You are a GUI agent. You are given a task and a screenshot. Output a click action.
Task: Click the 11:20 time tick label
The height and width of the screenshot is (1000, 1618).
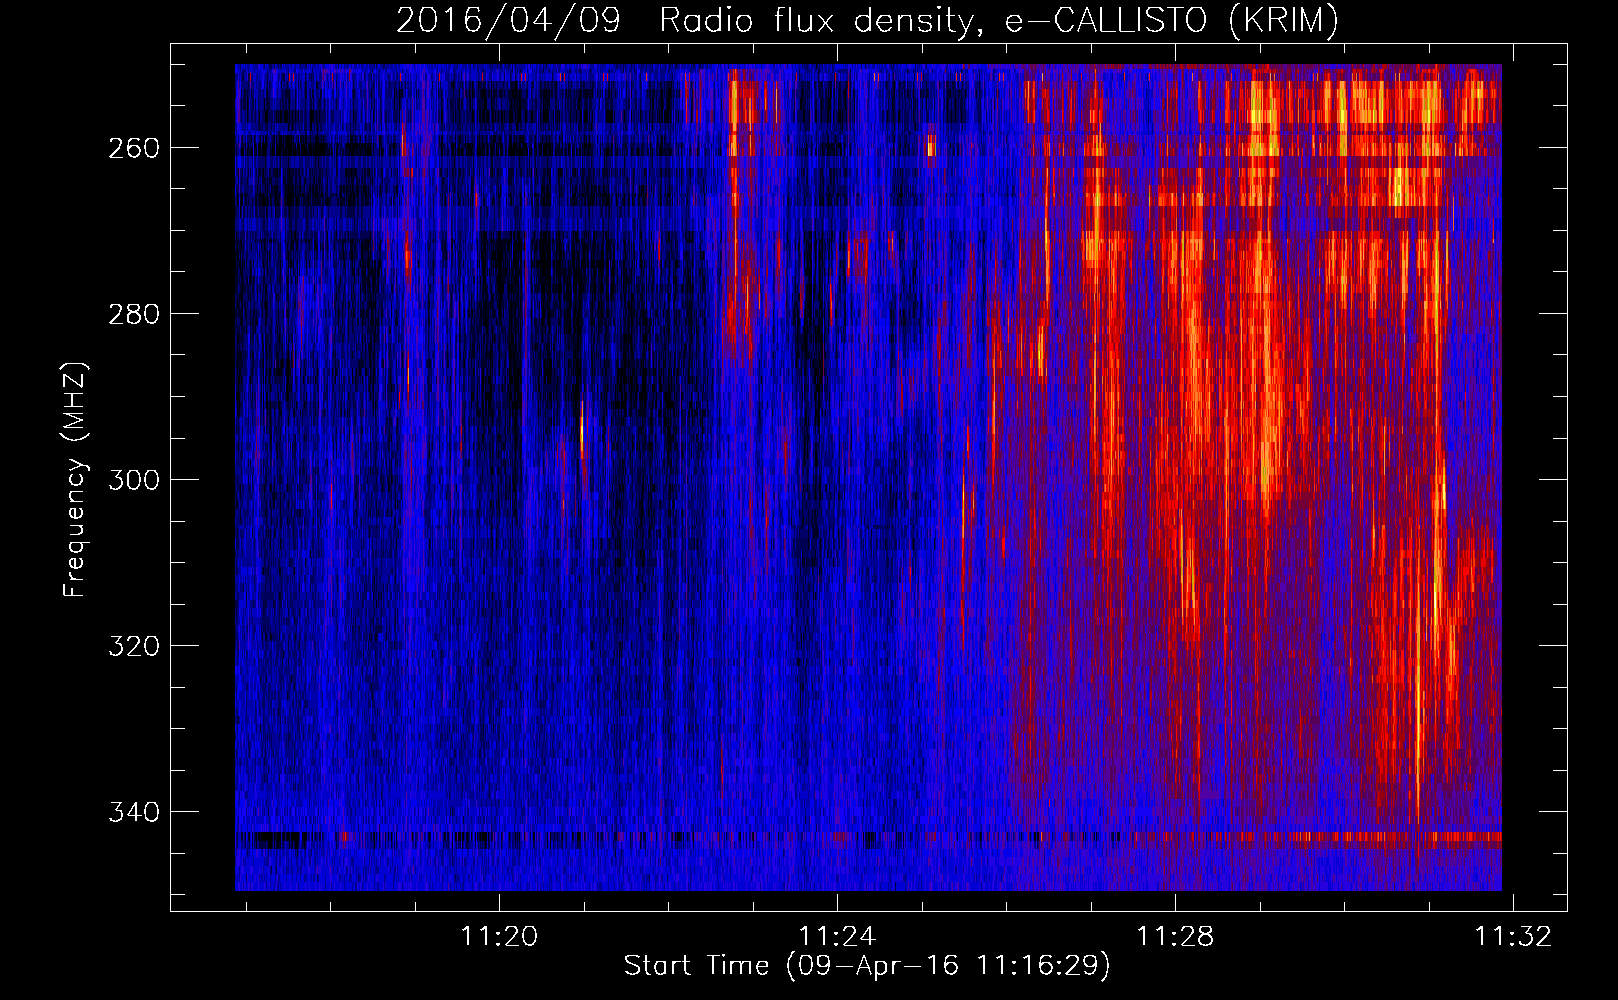(x=498, y=936)
